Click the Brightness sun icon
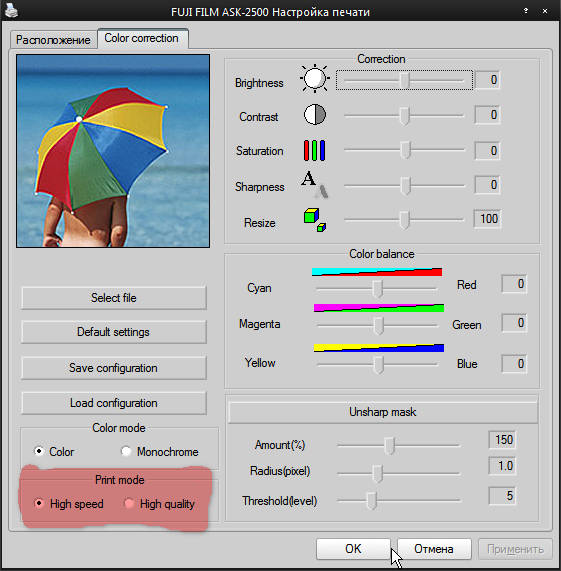 (x=315, y=79)
